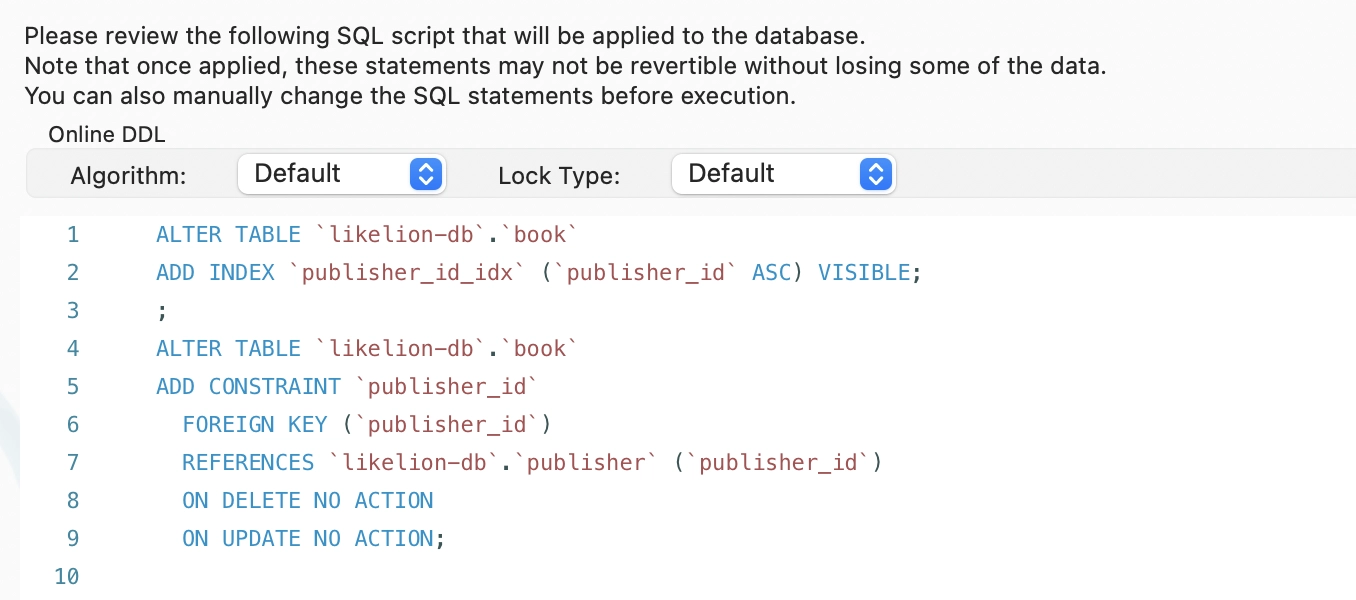Place cursor on the REFERENCES keyword

(248, 463)
